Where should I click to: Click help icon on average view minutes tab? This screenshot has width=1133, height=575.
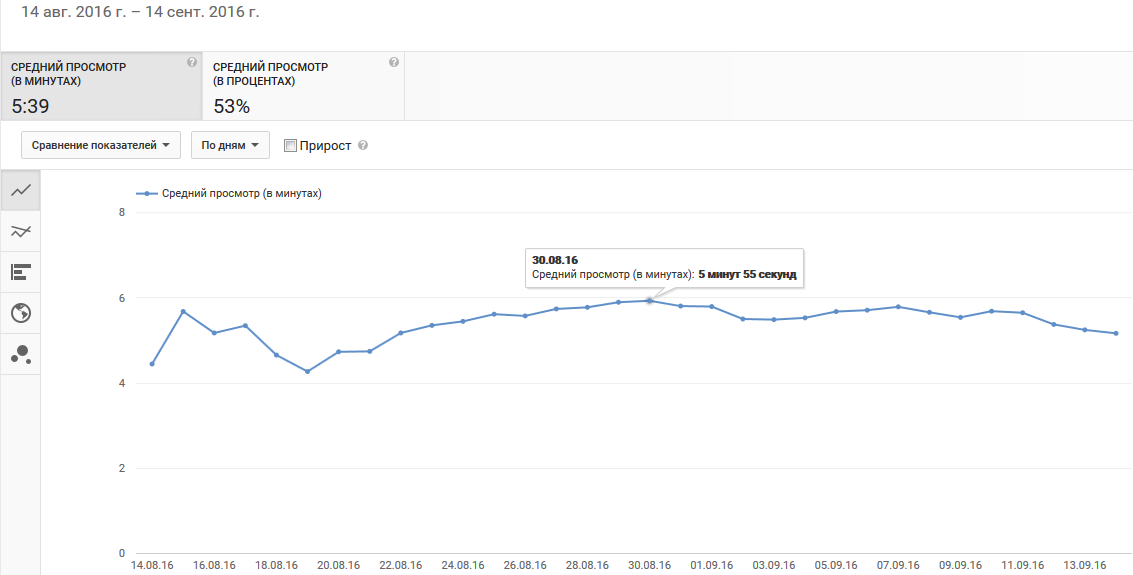(192, 62)
